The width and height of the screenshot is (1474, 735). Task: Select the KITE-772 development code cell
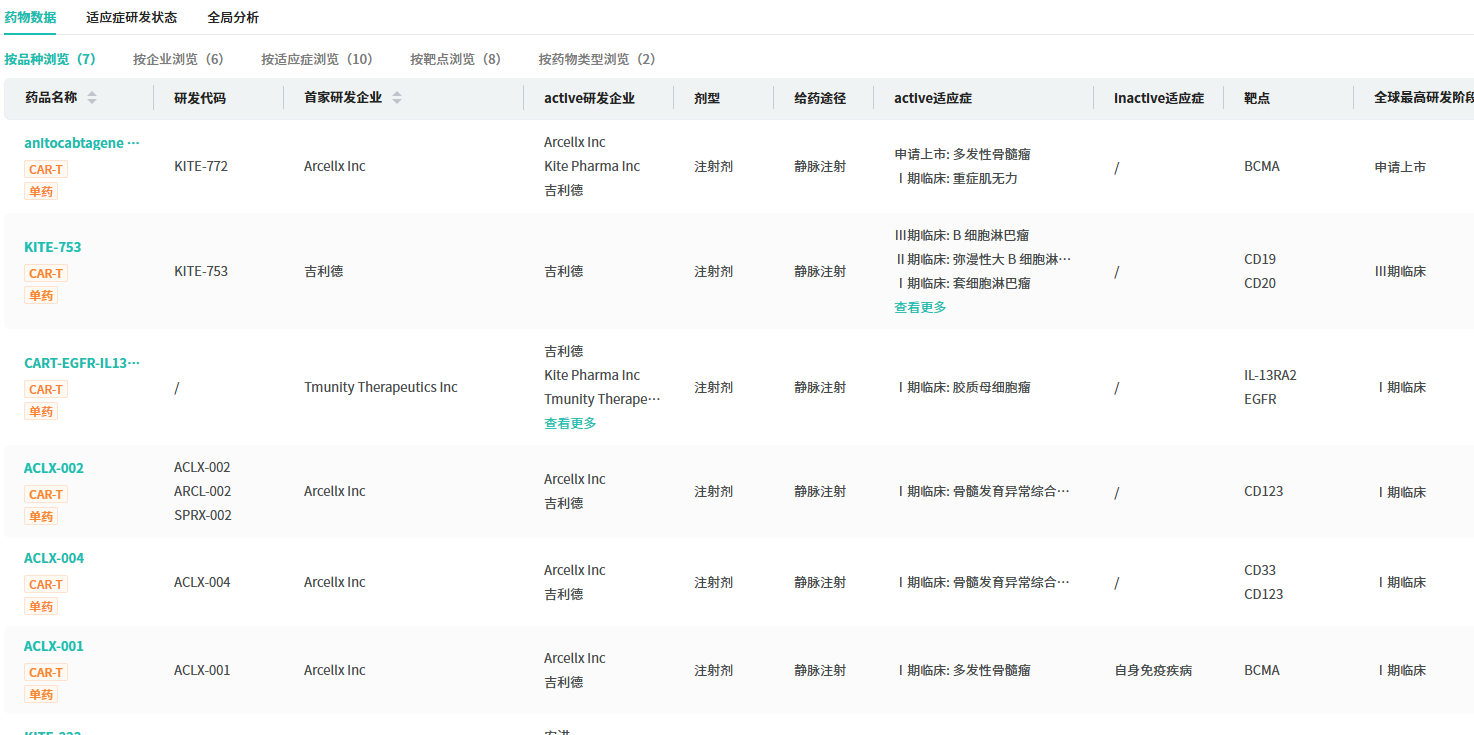point(201,166)
